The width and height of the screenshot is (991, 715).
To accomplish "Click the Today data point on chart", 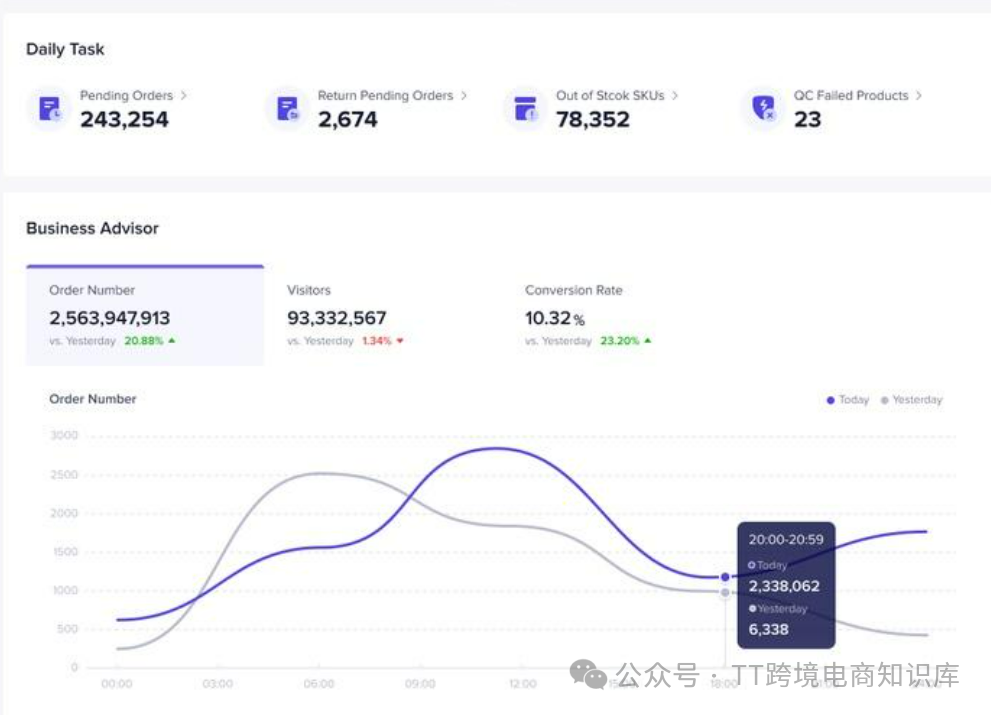I will tap(725, 577).
